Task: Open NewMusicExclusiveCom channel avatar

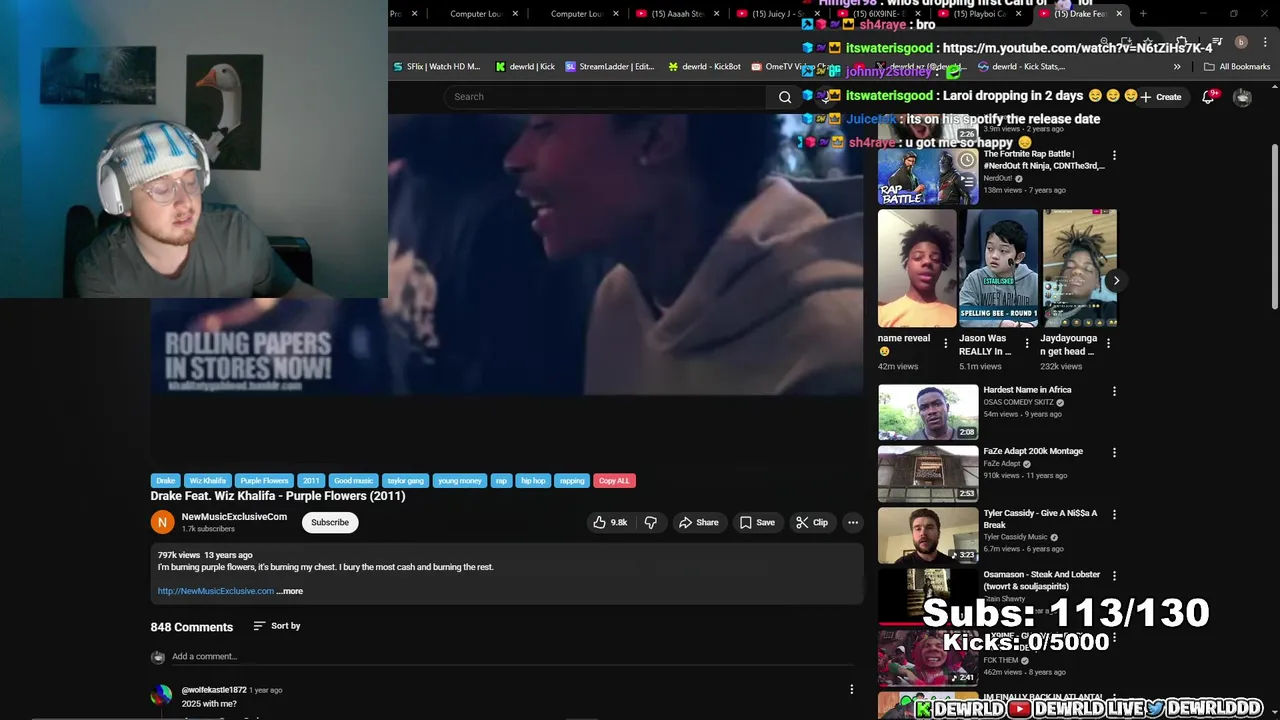Action: tap(162, 522)
